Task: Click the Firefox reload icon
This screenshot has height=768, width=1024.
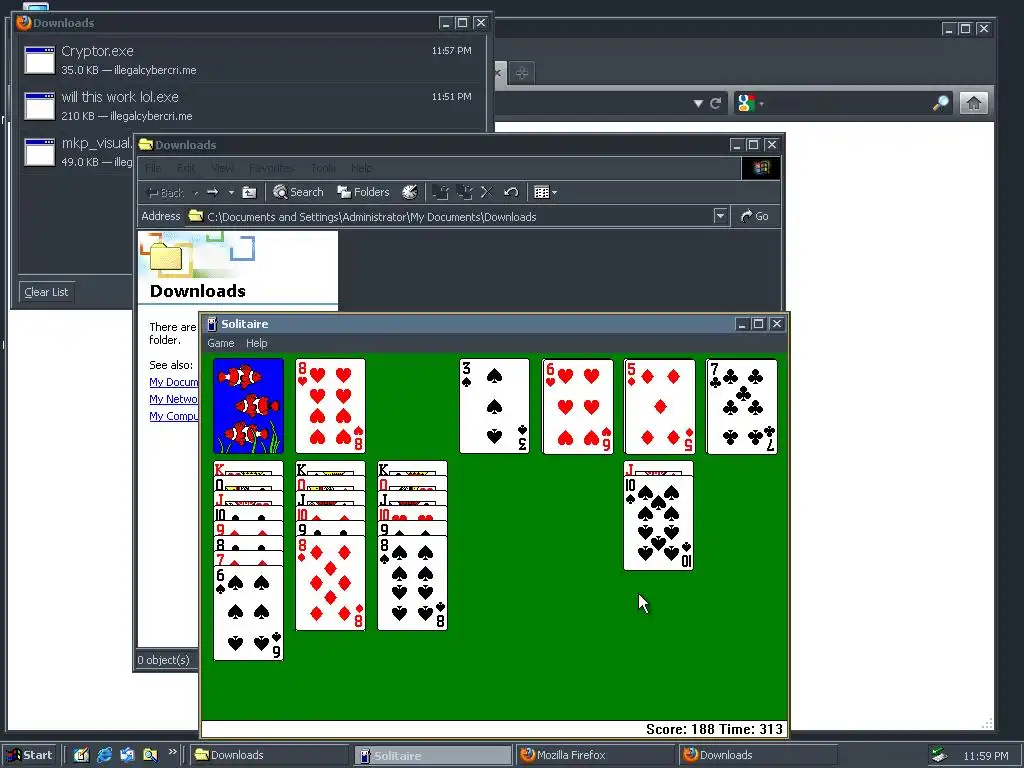Action: [x=716, y=103]
